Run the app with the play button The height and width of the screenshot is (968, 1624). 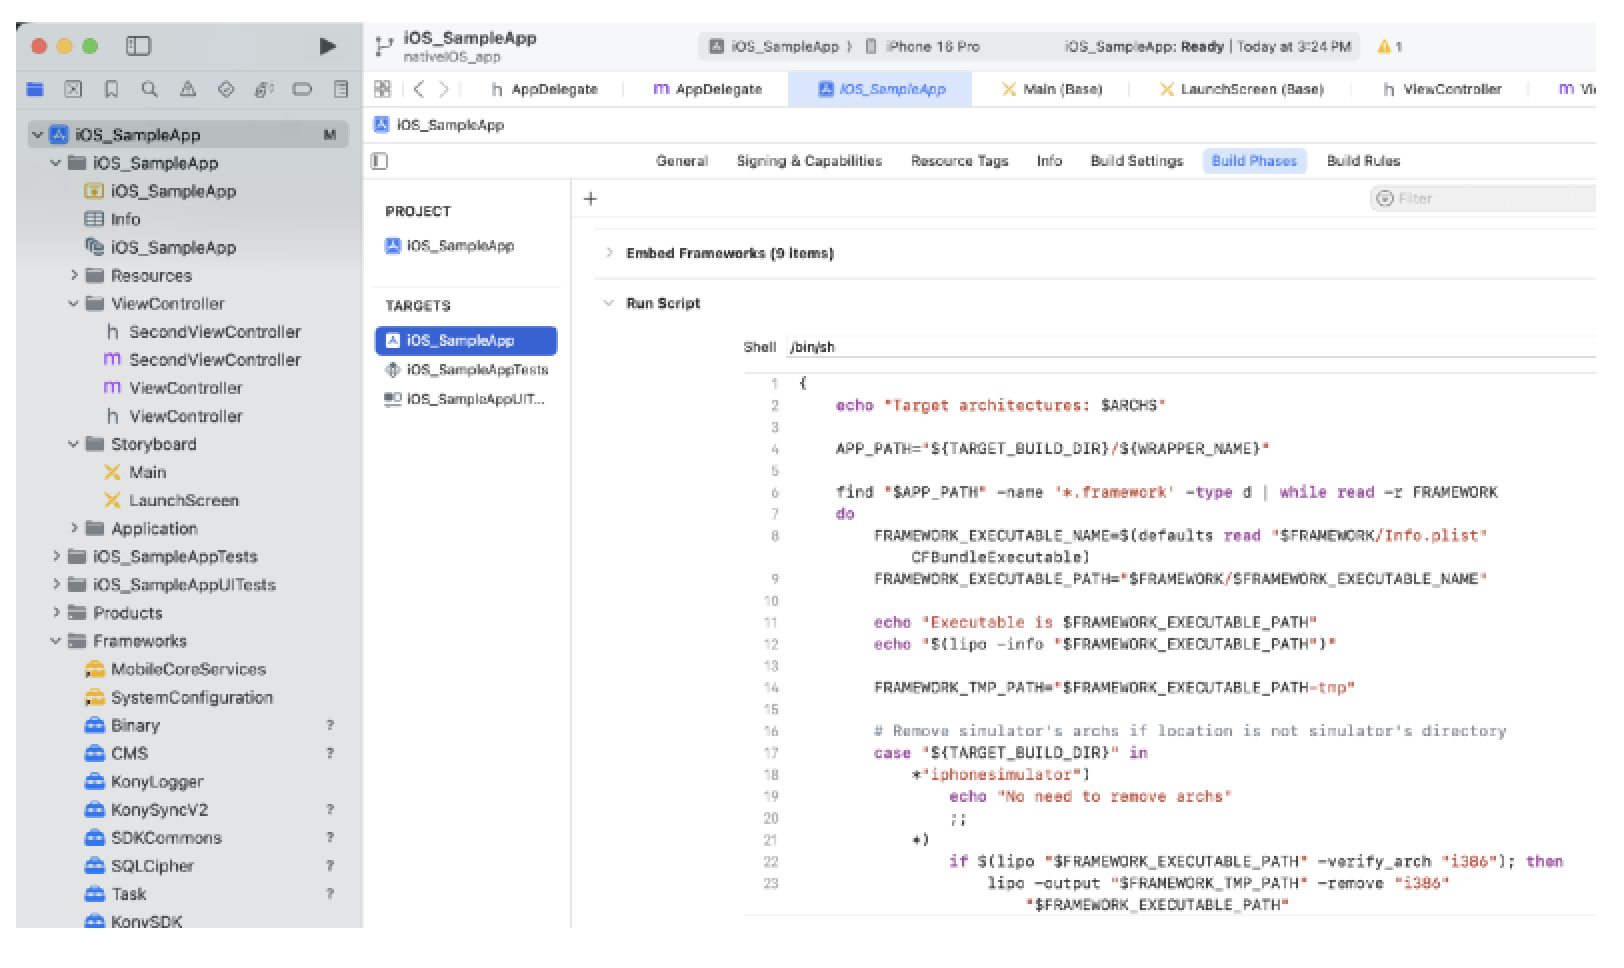(x=327, y=46)
